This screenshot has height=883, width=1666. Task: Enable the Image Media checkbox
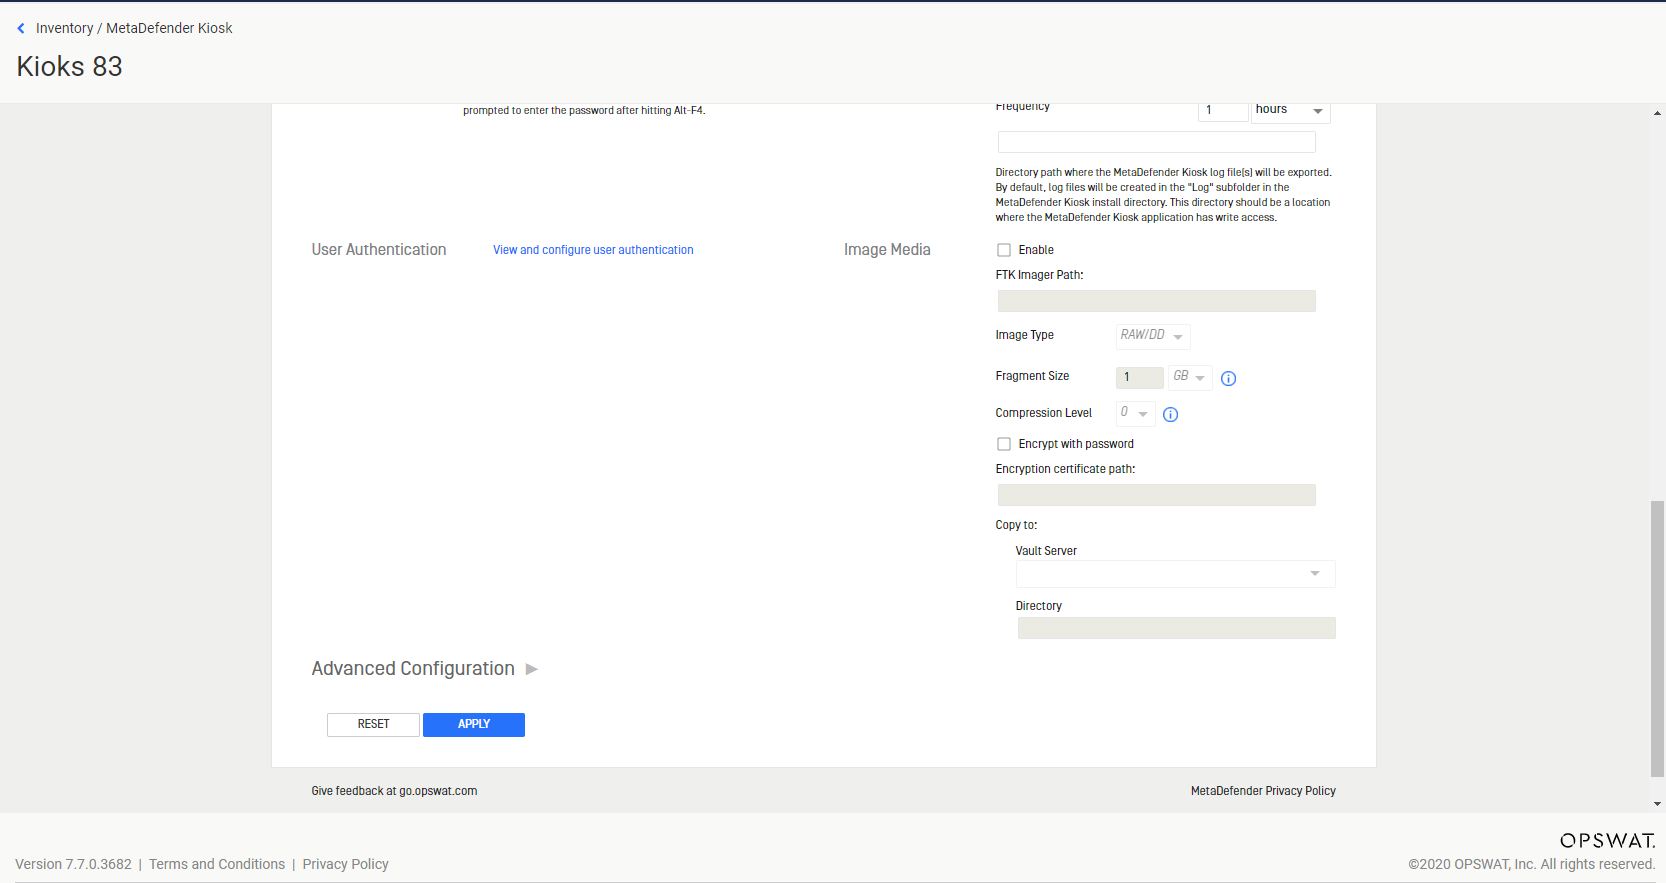pos(1004,250)
